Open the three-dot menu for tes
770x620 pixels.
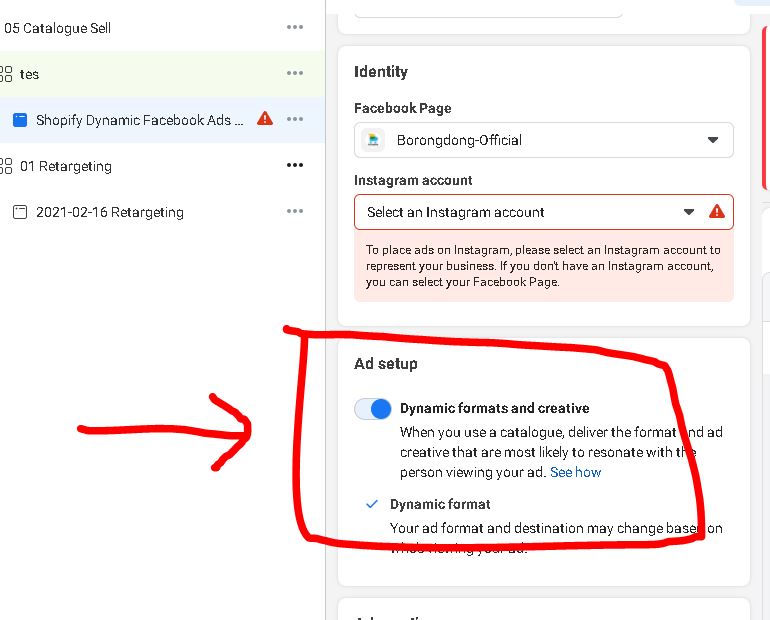[295, 73]
